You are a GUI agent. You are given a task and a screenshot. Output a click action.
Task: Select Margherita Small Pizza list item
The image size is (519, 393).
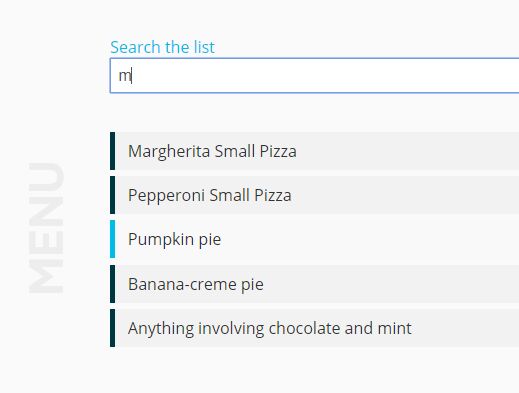click(314, 151)
